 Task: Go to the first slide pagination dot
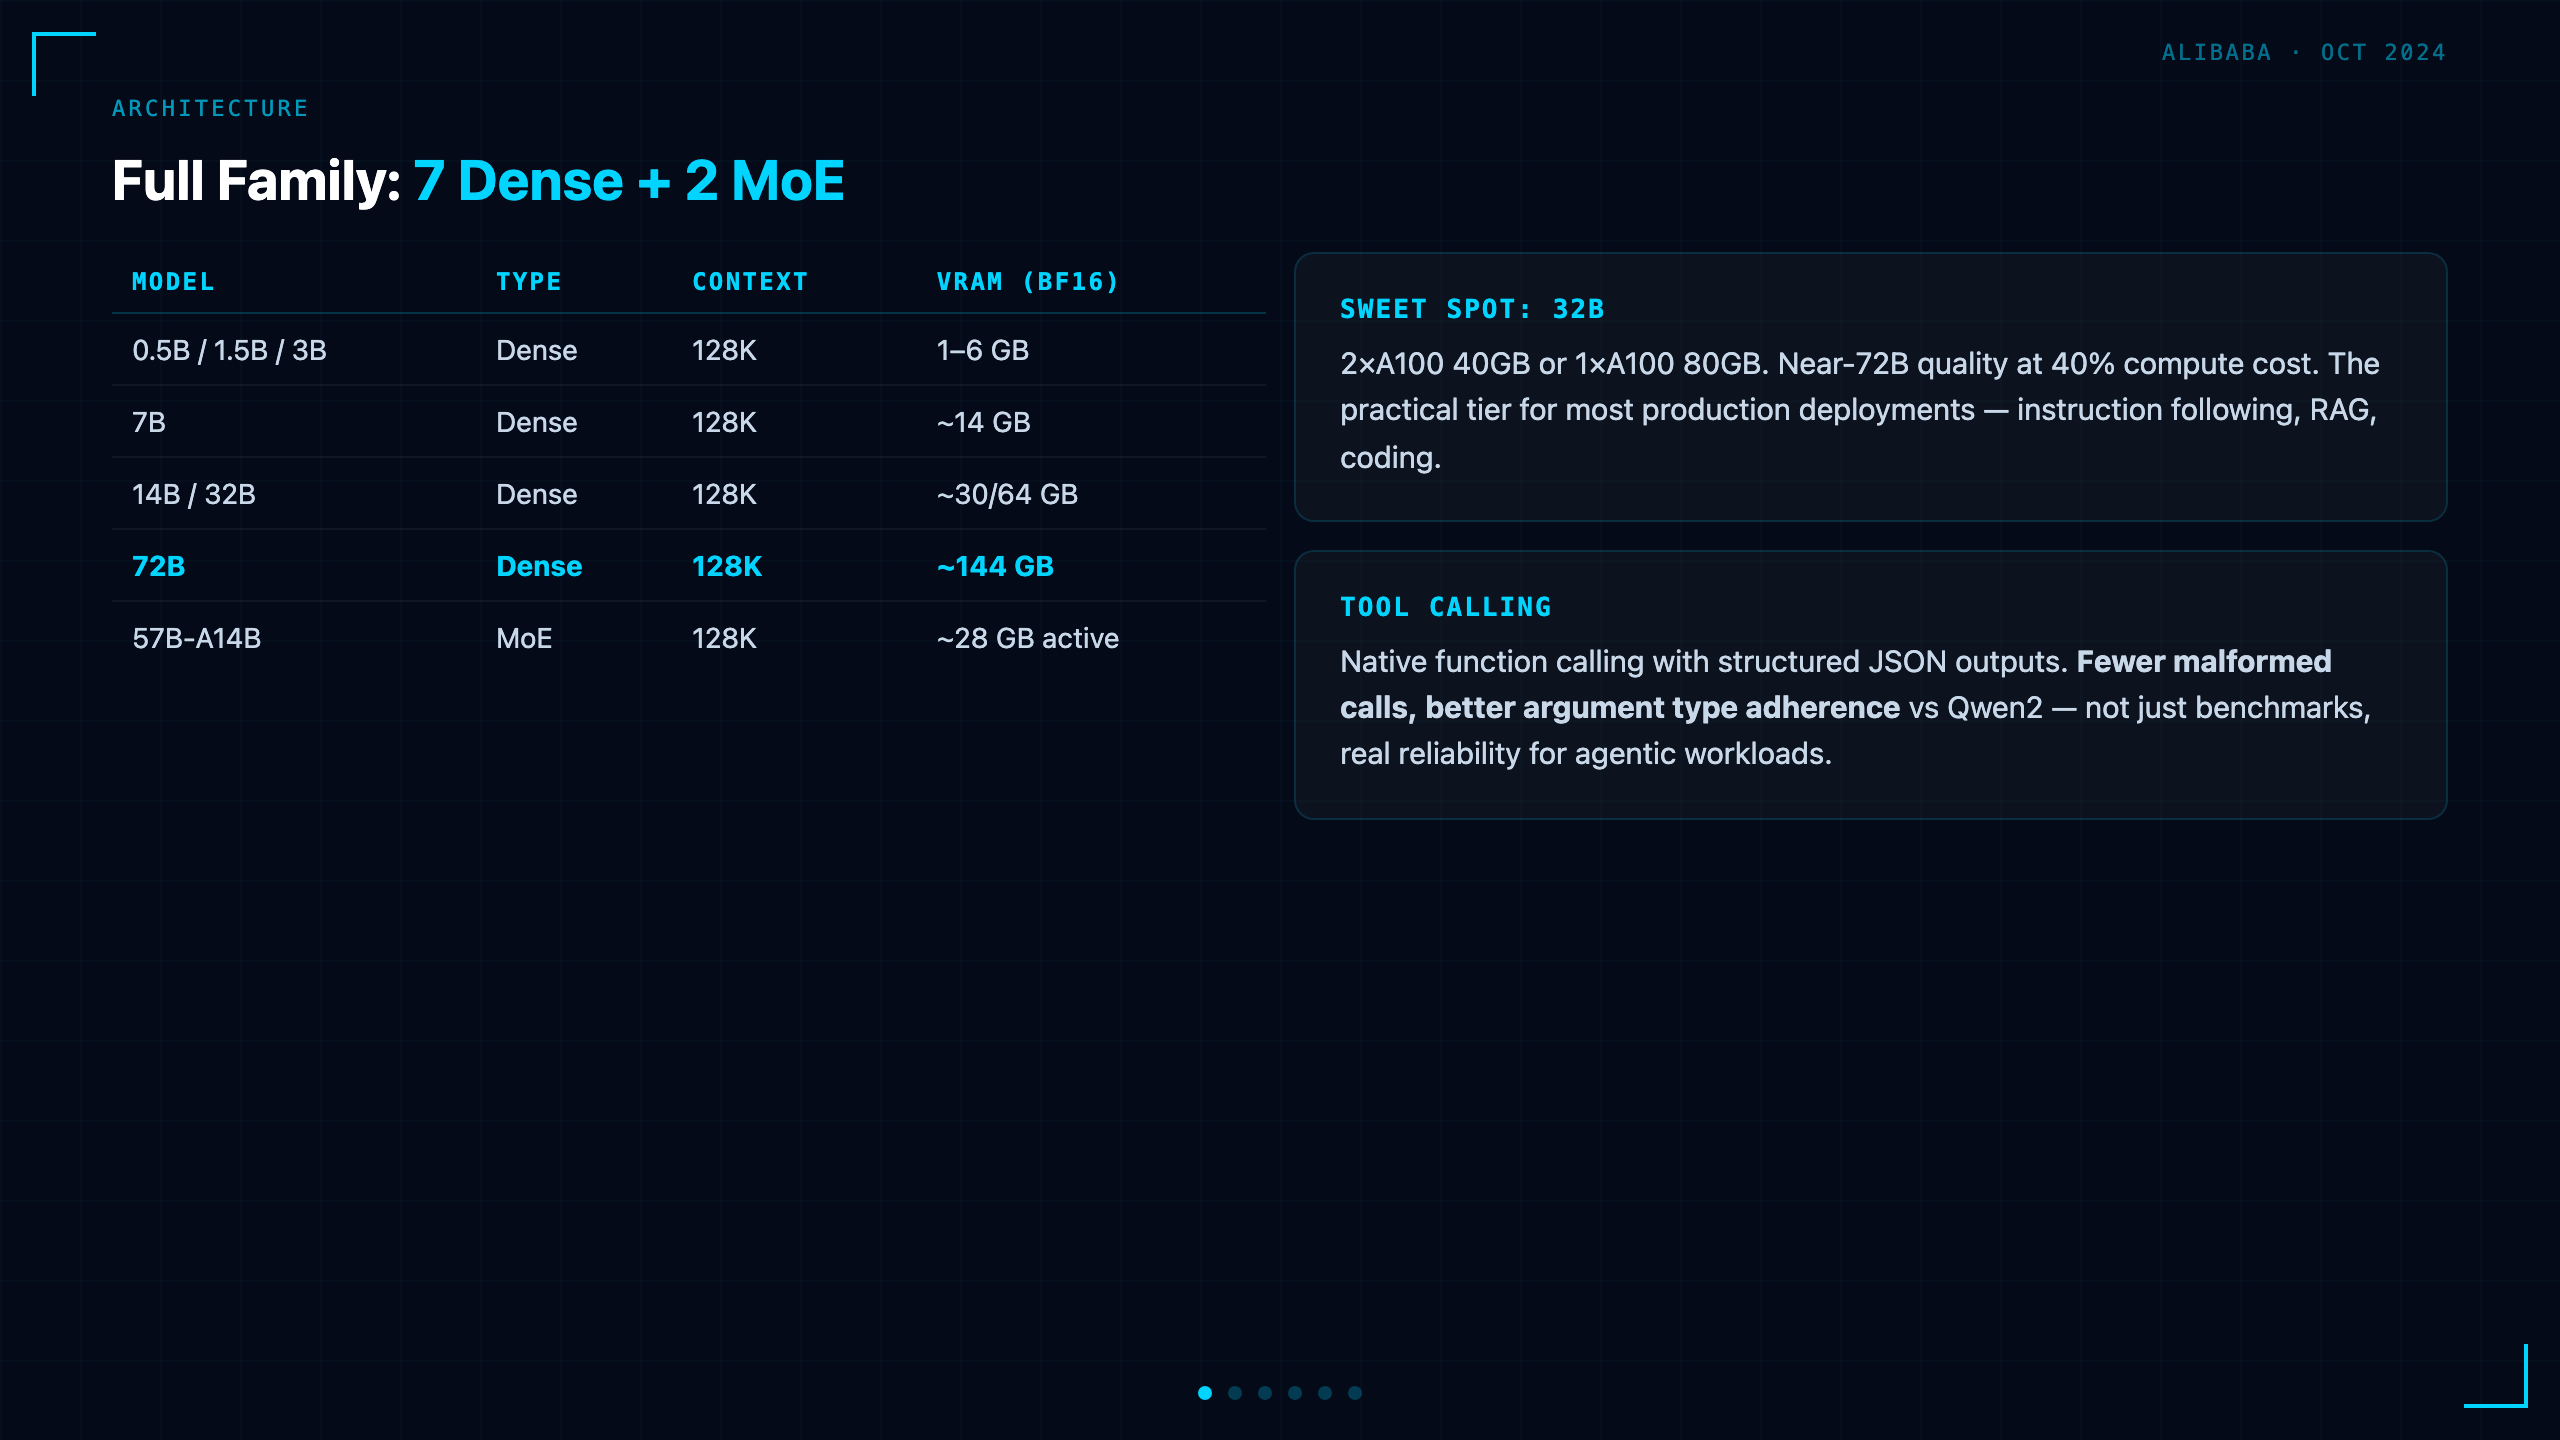(x=1205, y=1393)
